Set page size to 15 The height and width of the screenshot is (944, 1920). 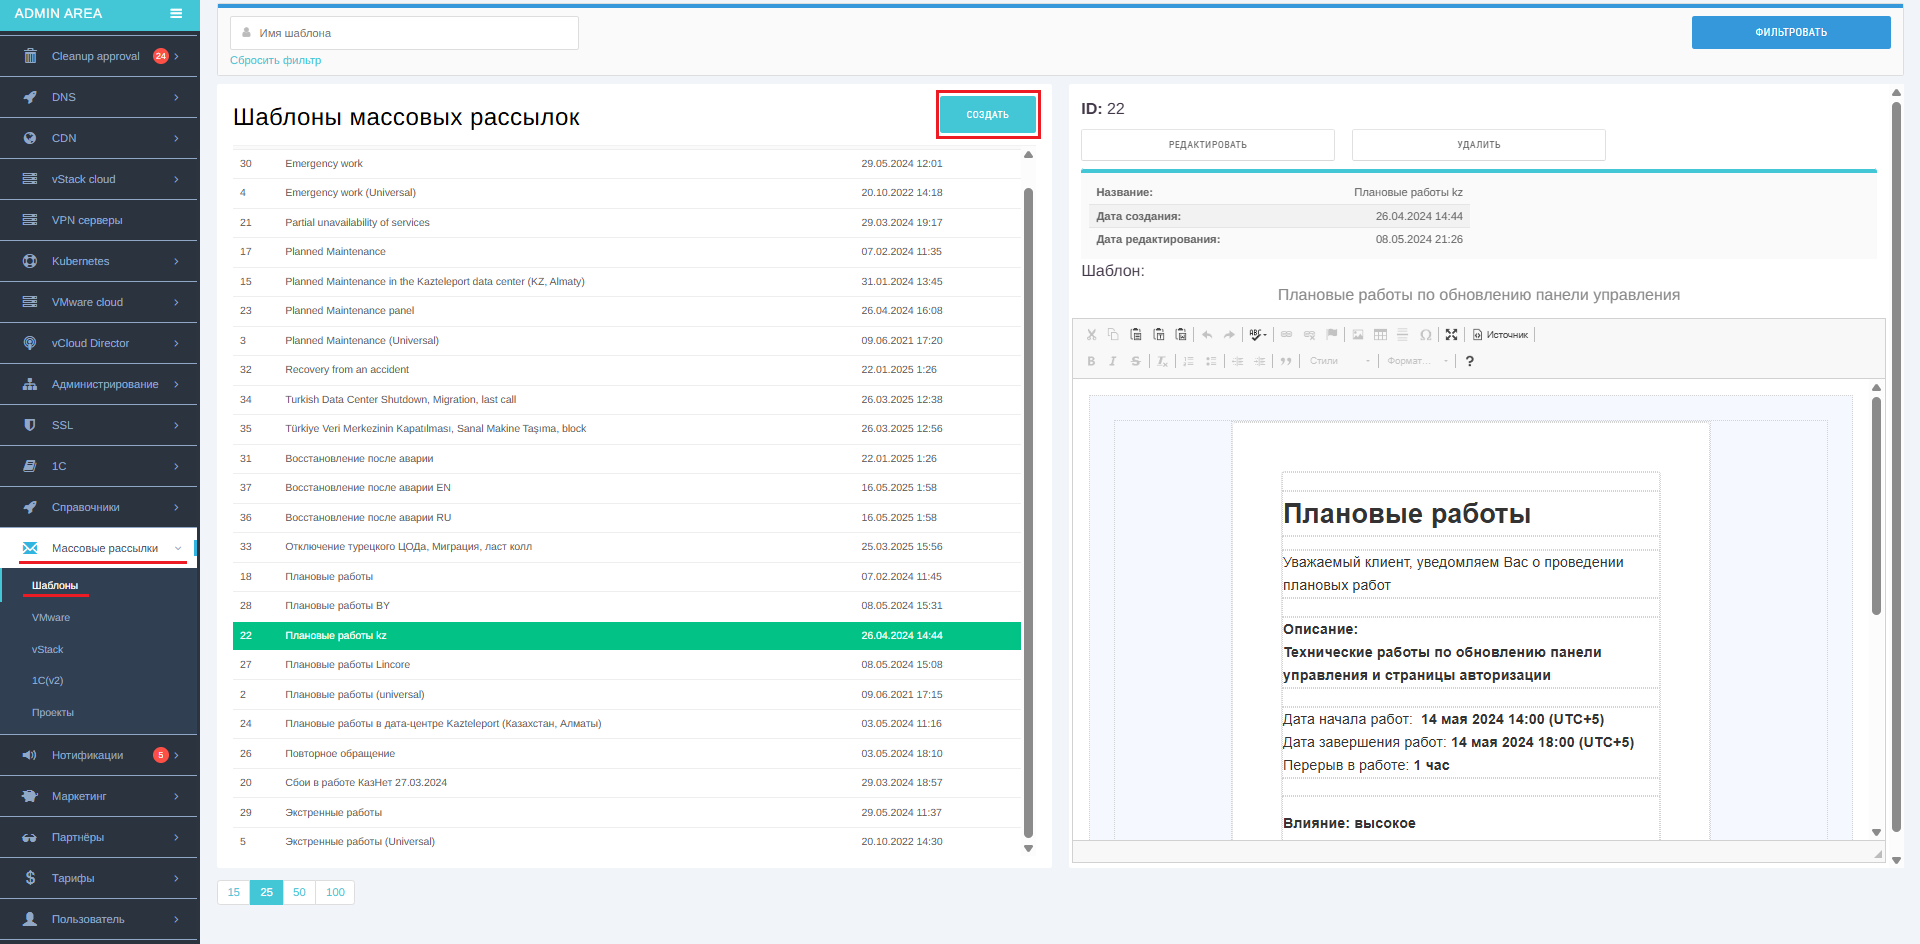[x=234, y=892]
